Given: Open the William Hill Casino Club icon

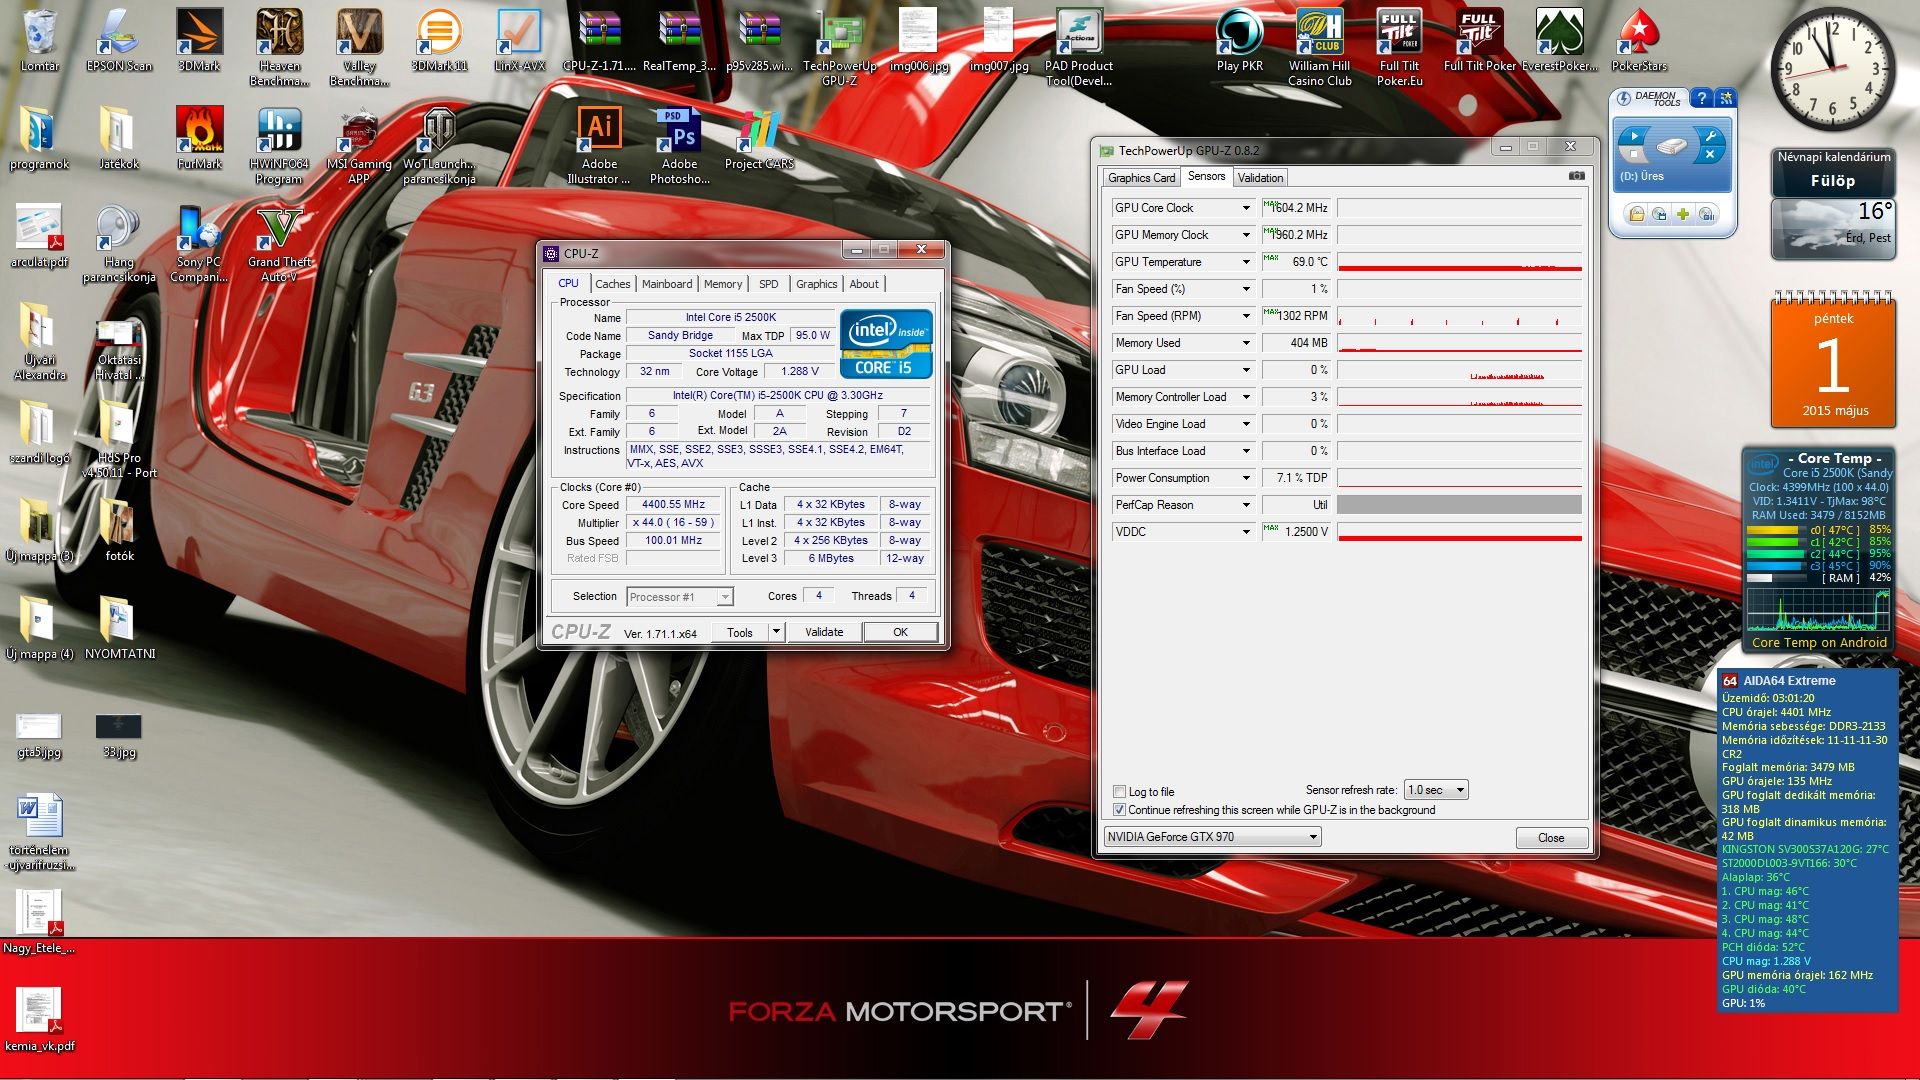Looking at the screenshot, I should coord(1319,47).
